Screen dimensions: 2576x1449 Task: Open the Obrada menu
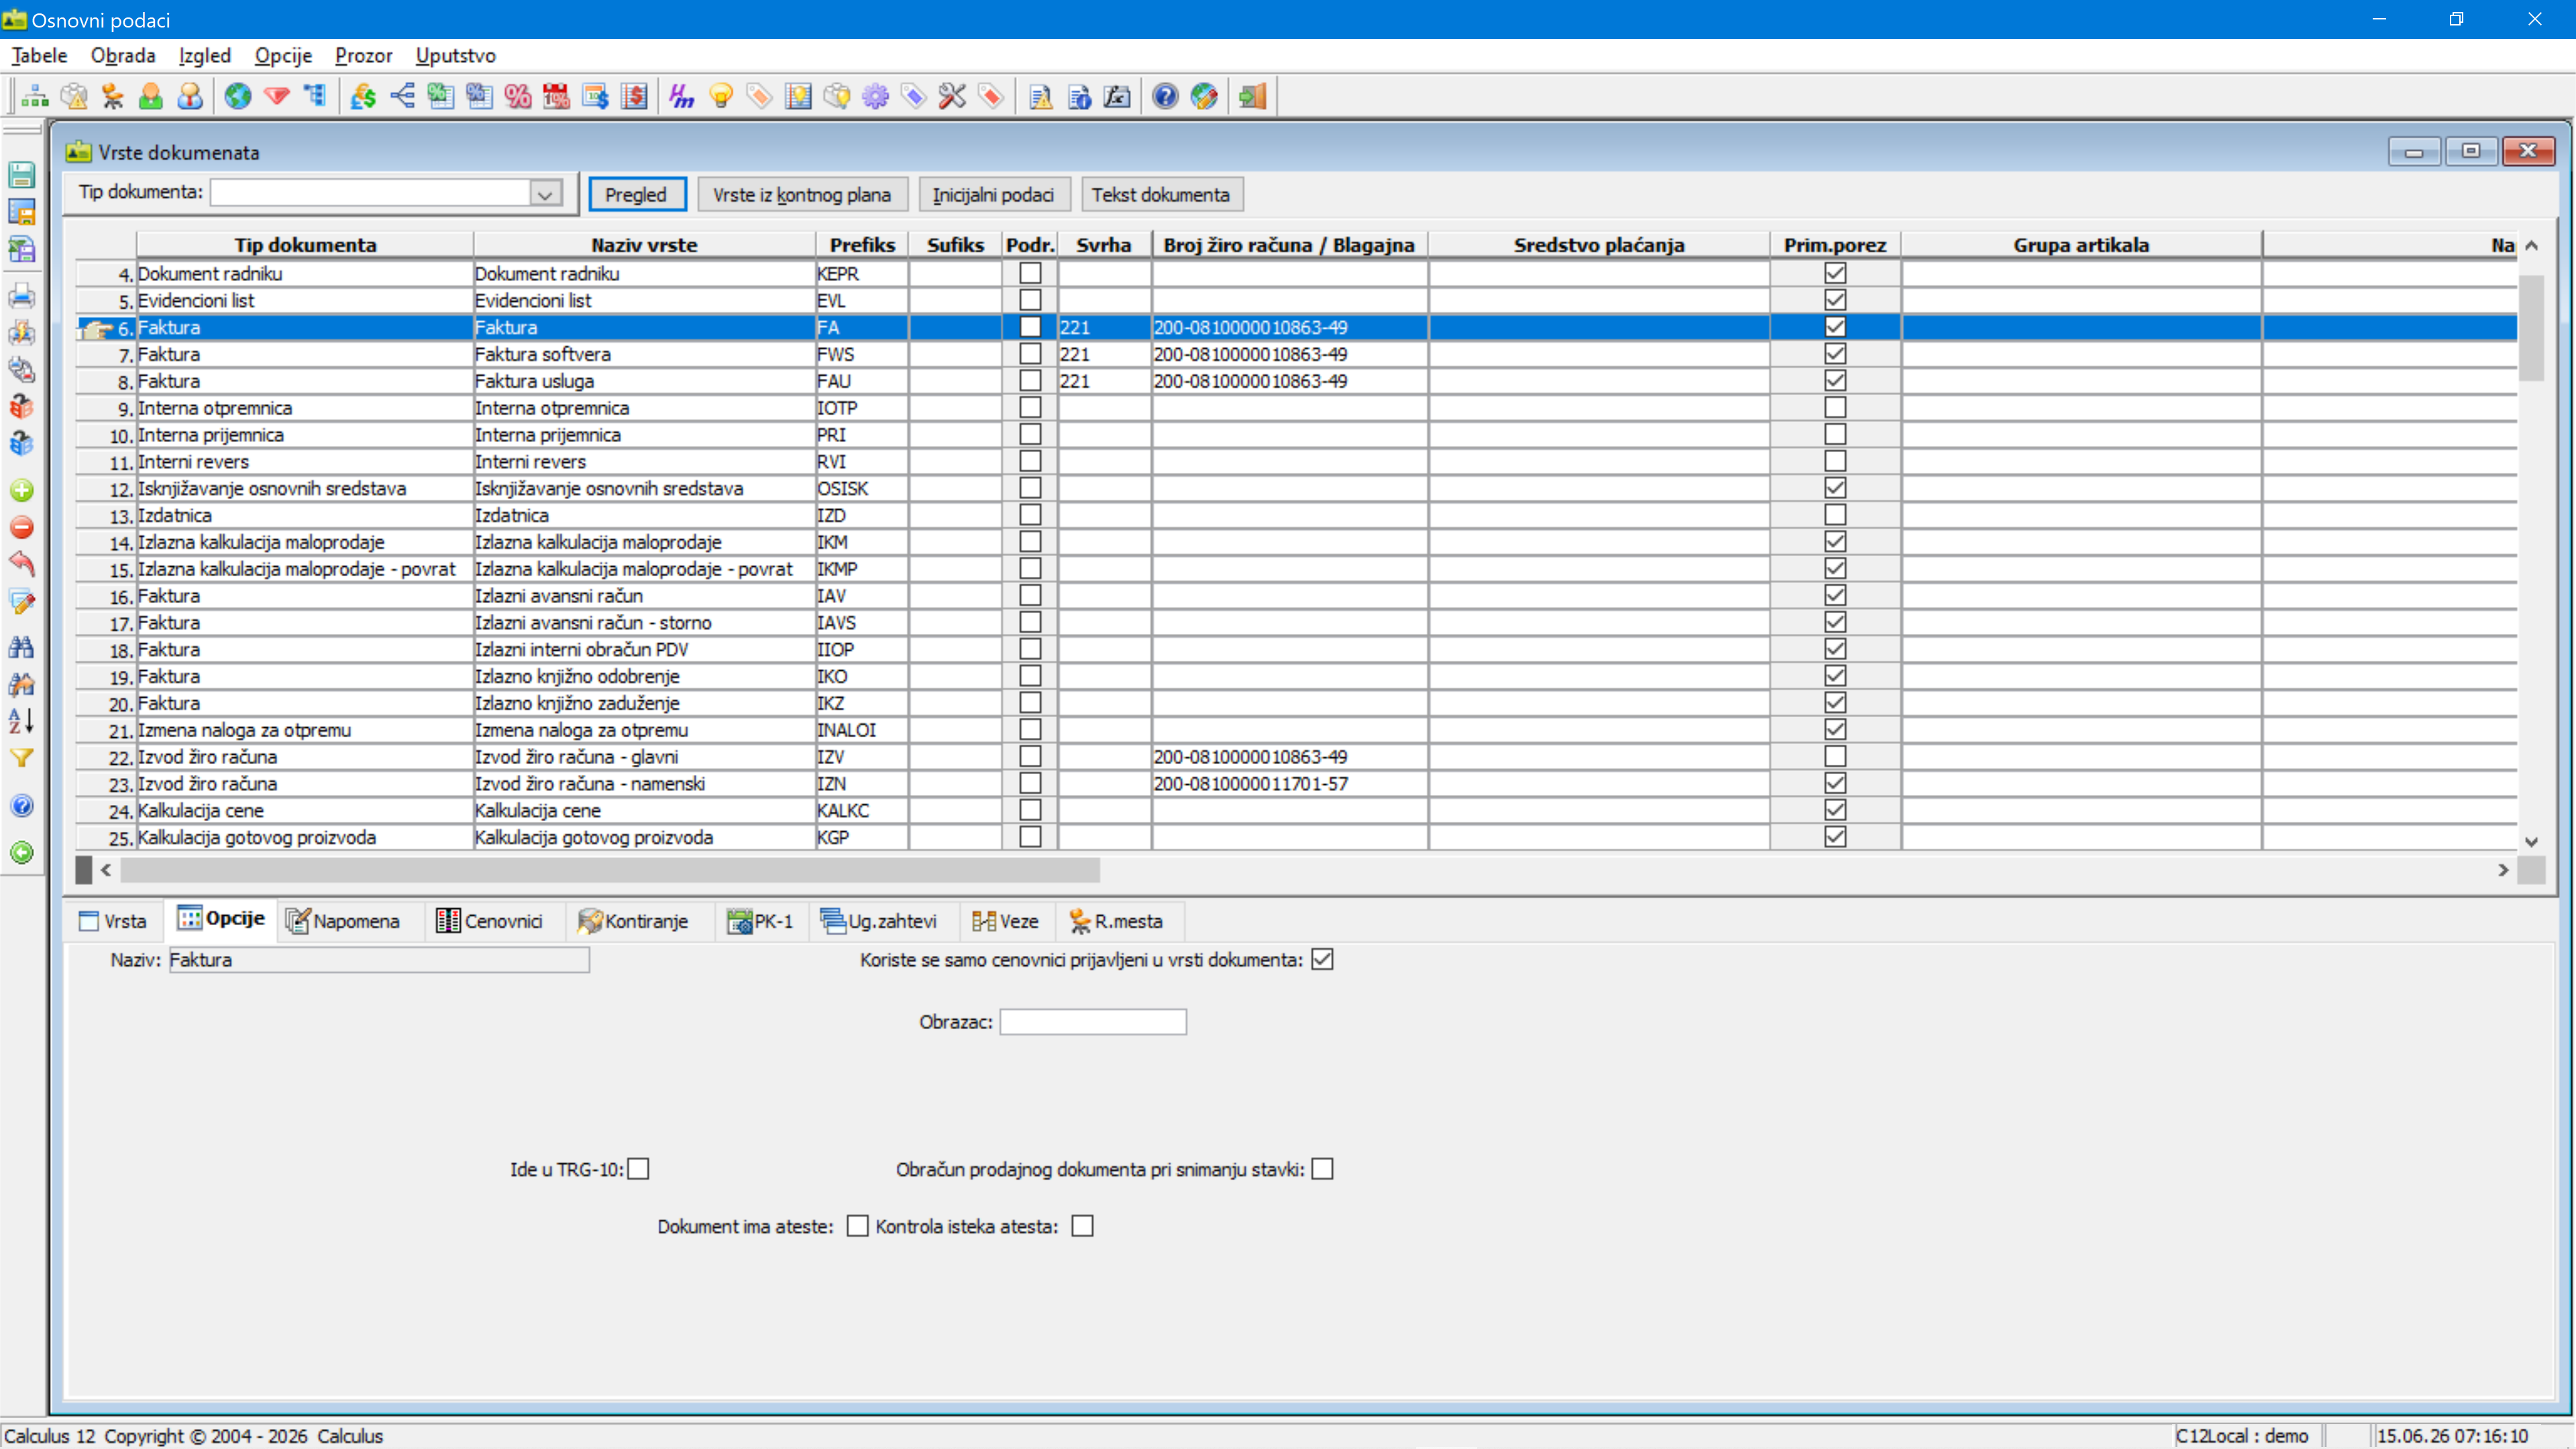(123, 55)
